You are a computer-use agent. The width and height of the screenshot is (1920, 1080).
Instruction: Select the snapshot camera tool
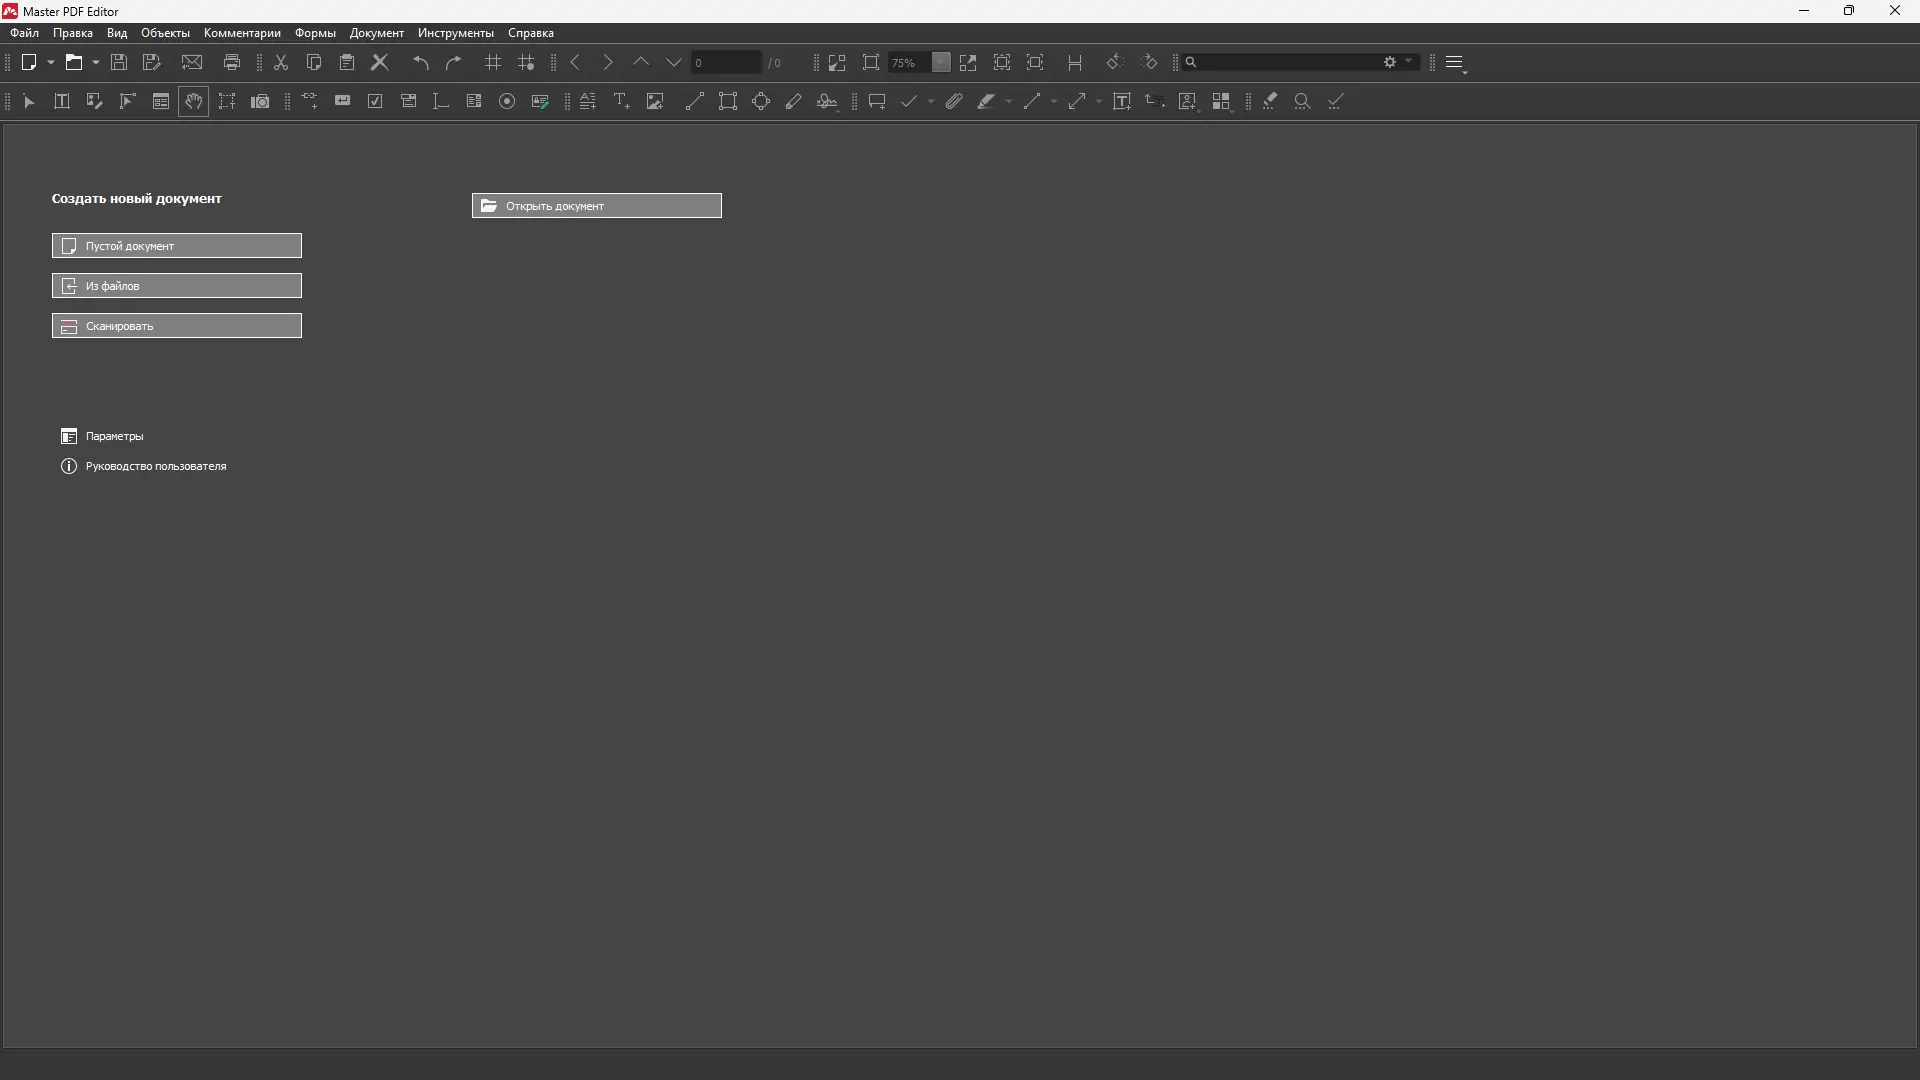coord(259,101)
